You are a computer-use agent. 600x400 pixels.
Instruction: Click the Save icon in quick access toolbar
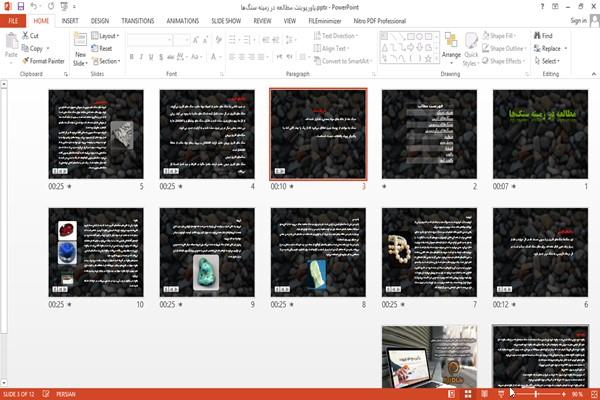(x=21, y=7)
